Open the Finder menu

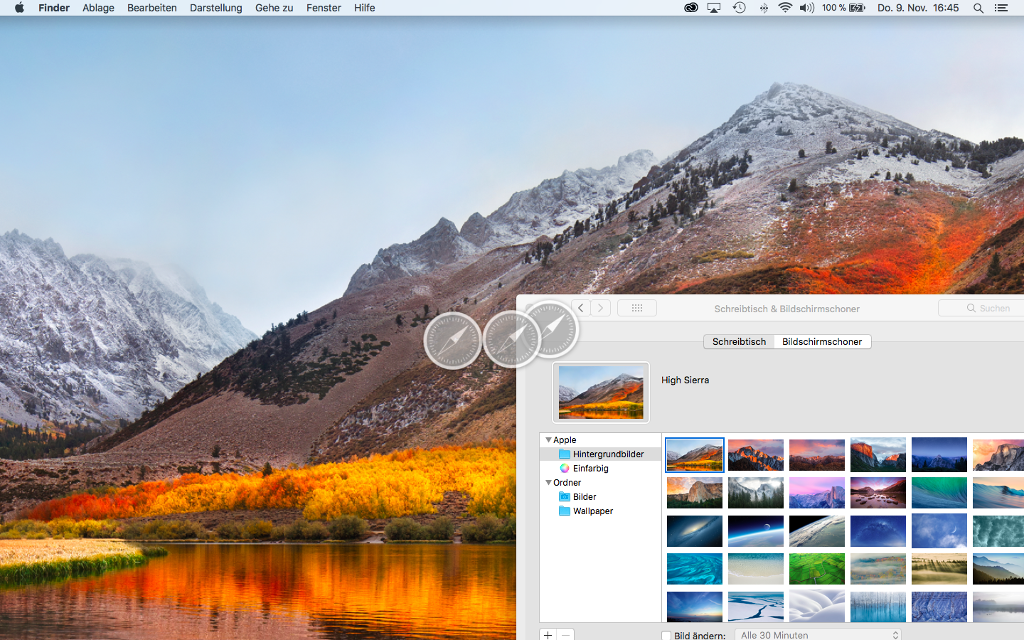tap(54, 8)
